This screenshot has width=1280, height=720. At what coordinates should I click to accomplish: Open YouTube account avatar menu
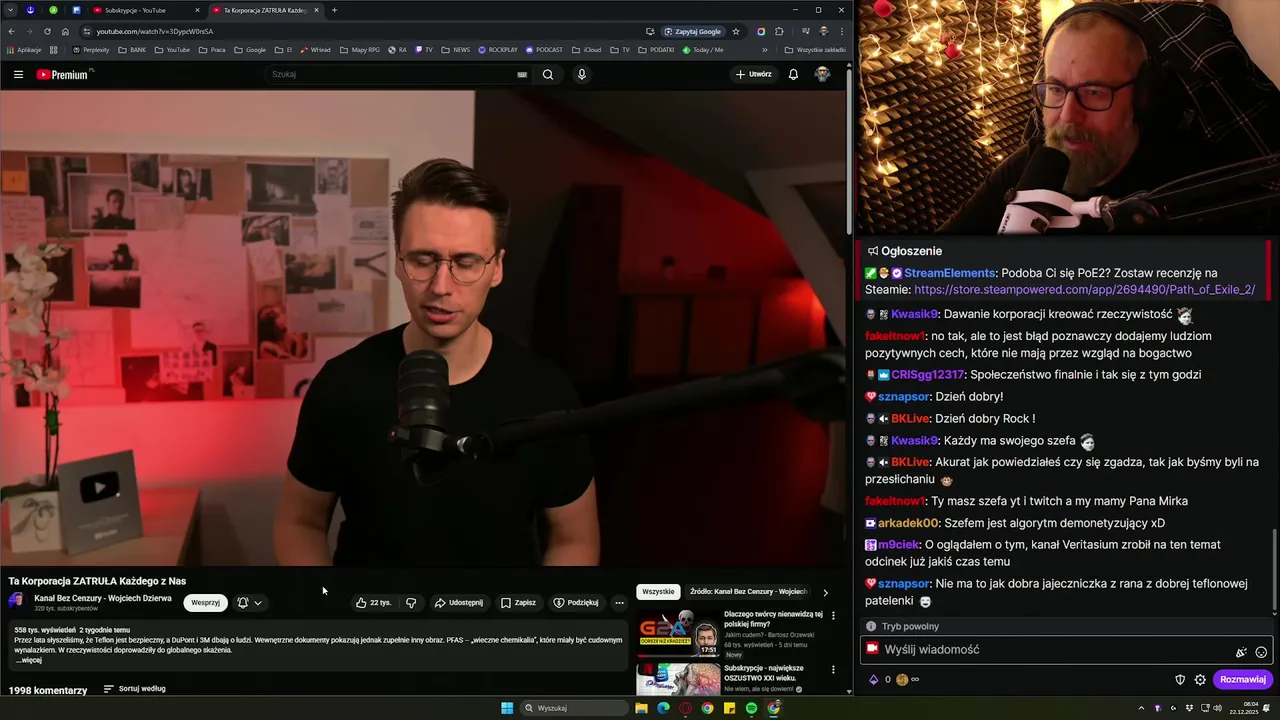click(822, 74)
